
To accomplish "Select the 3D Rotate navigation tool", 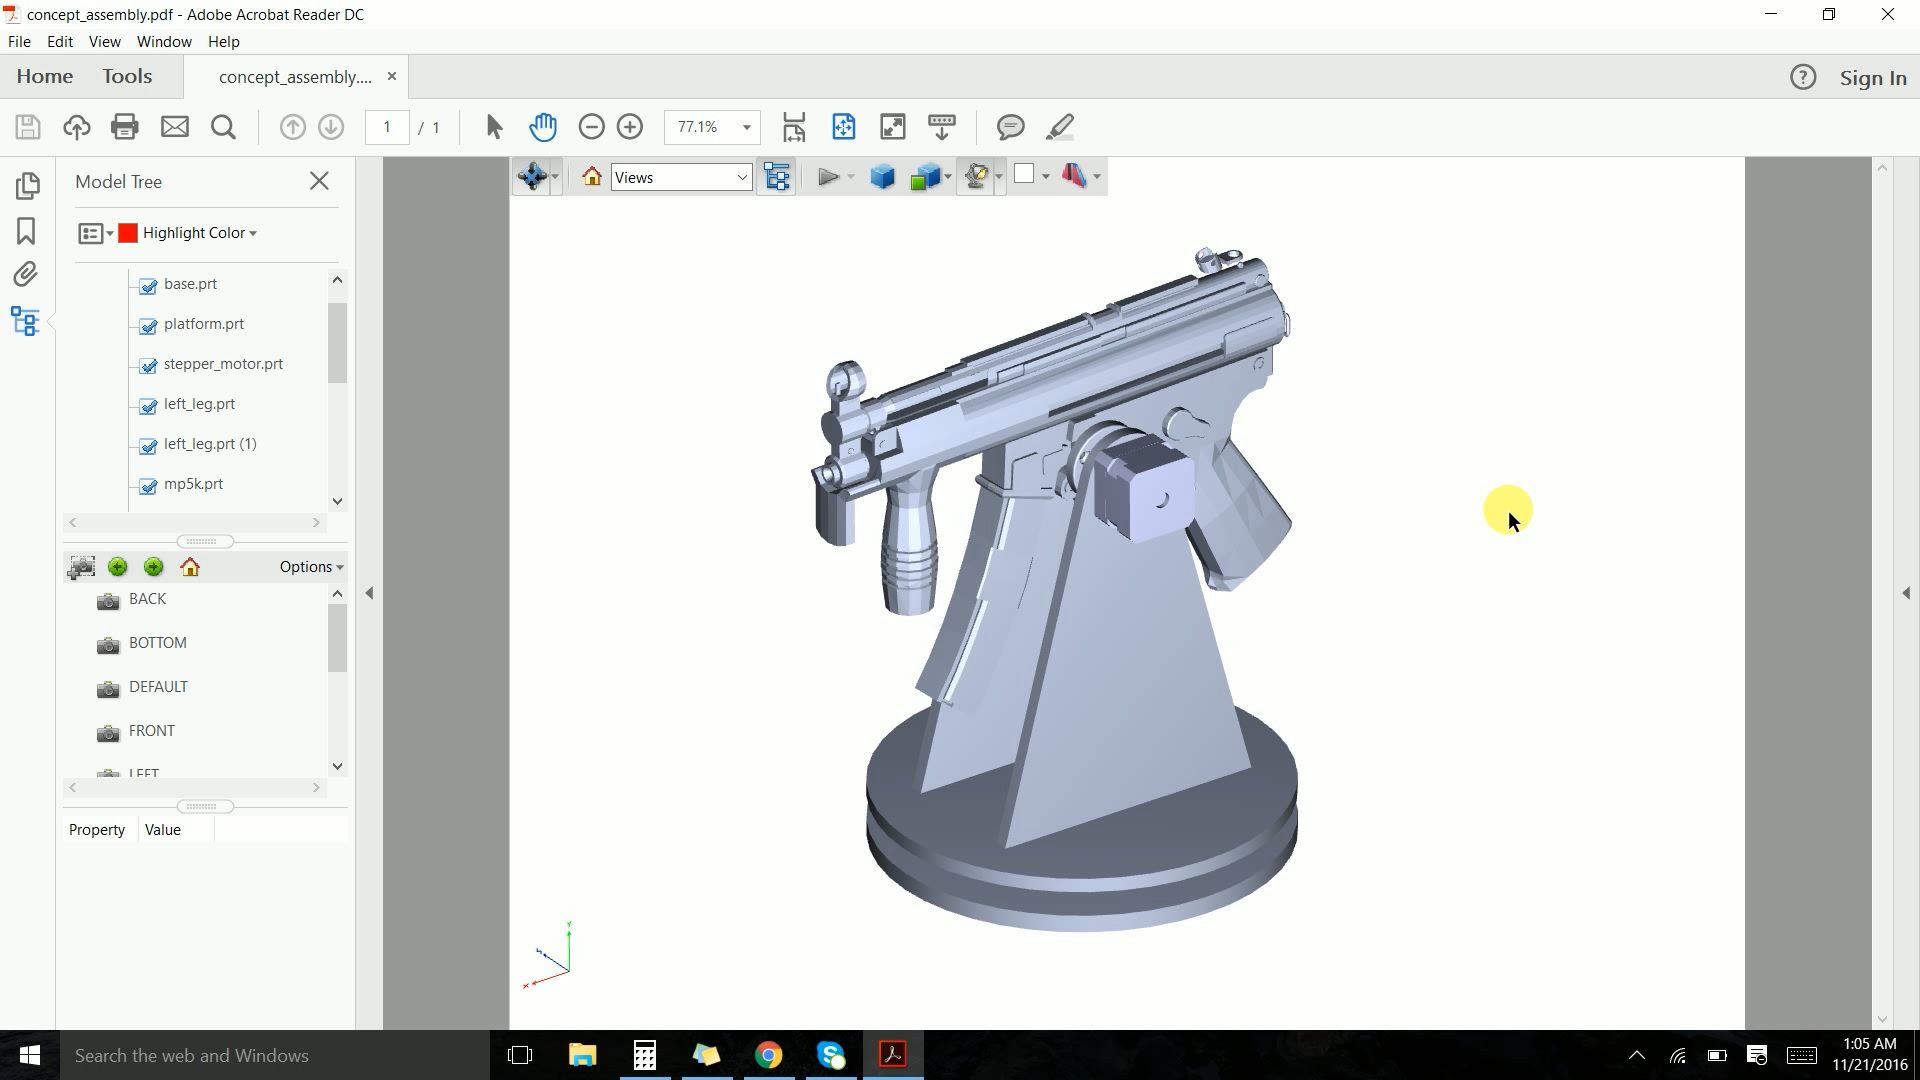I will click(x=533, y=176).
